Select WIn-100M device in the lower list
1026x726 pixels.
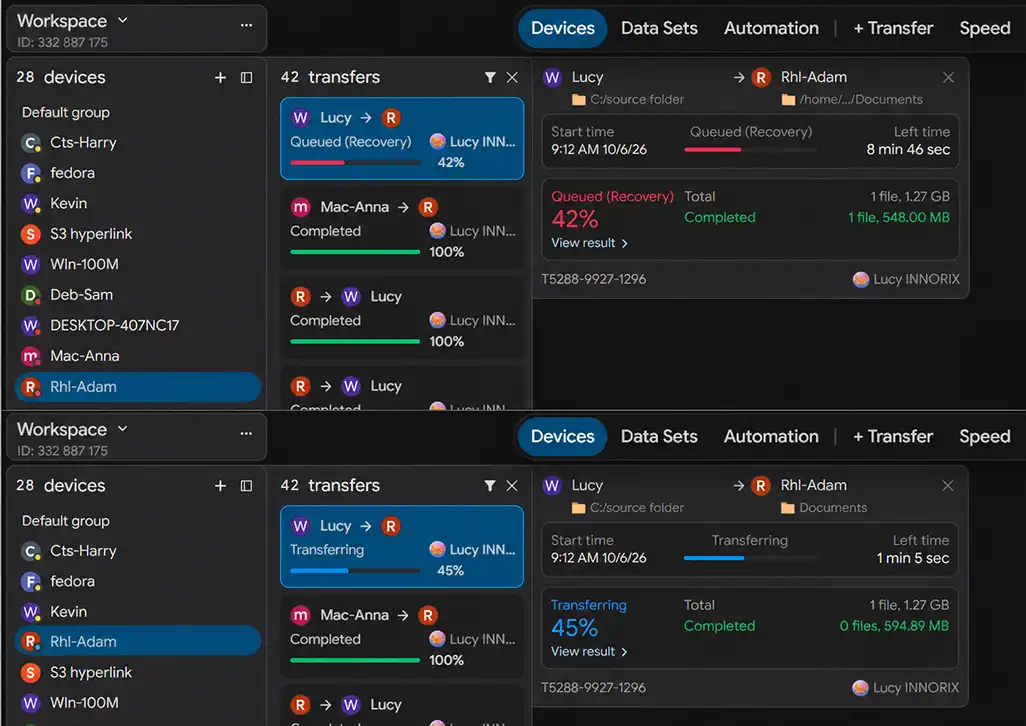[x=138, y=702]
